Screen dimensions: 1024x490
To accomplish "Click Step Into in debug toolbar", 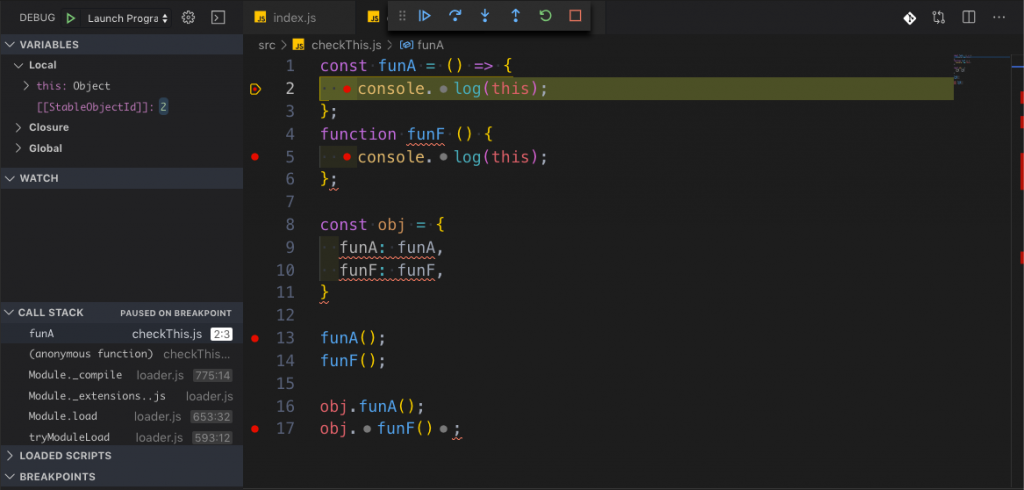I will click(x=485, y=16).
